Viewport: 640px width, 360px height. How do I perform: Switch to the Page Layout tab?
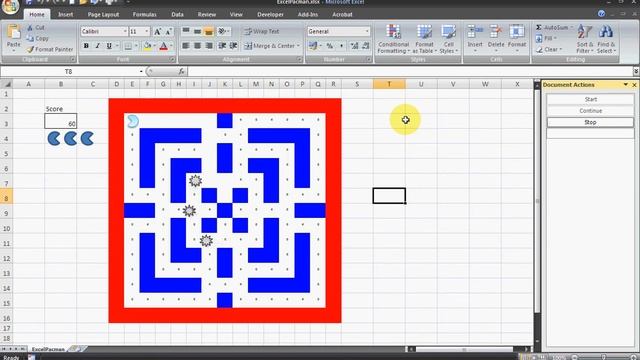[x=103, y=14]
